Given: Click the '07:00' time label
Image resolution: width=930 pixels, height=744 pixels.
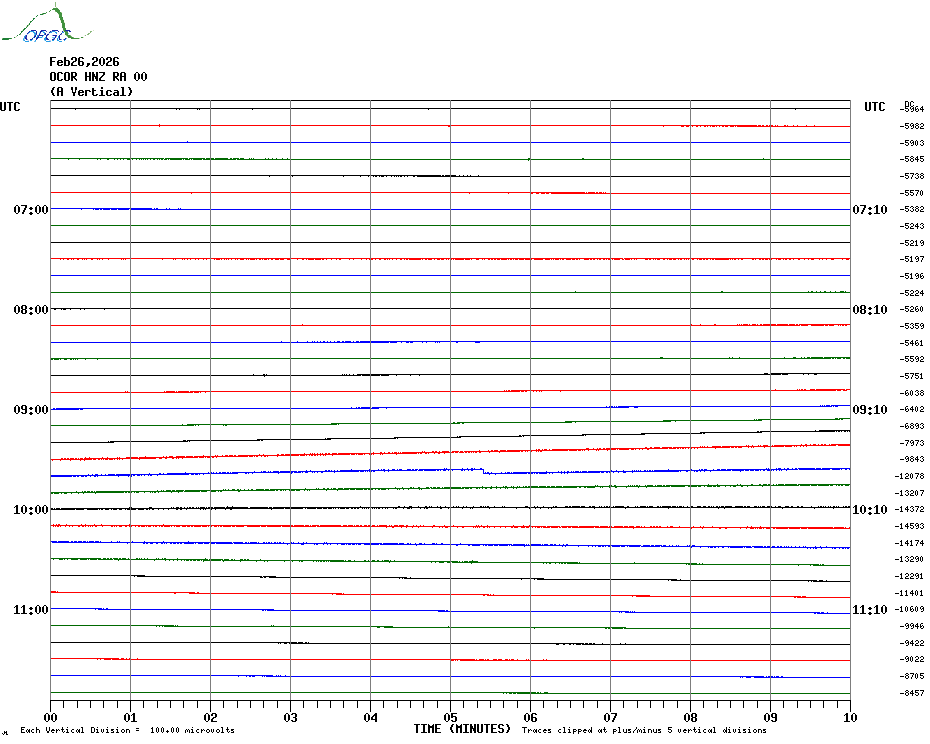Looking at the screenshot, I should 31,209.
